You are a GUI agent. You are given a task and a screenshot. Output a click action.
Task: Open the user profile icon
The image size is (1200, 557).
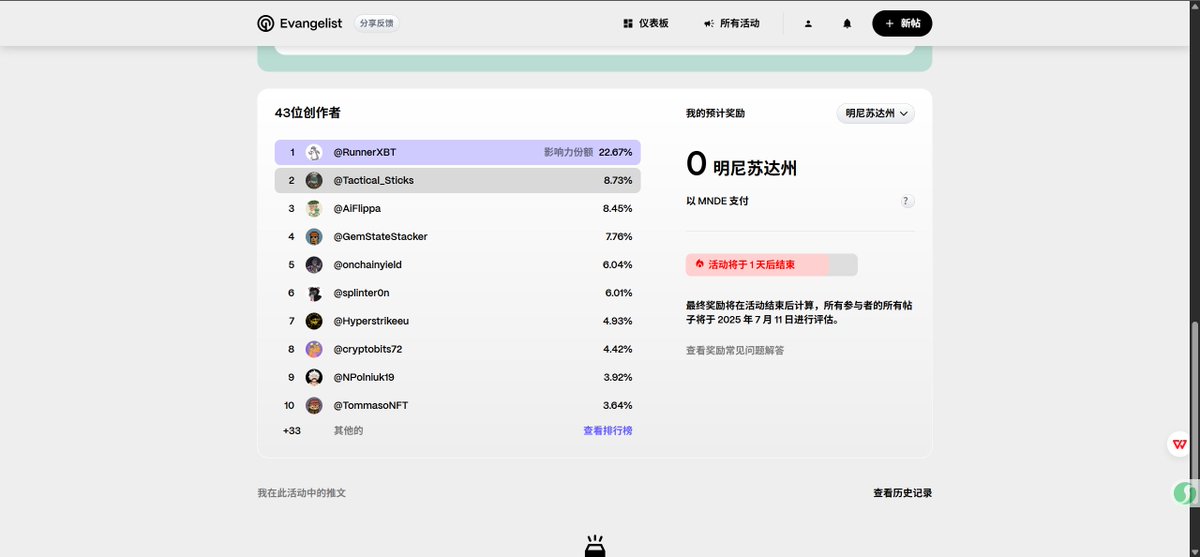click(x=808, y=23)
